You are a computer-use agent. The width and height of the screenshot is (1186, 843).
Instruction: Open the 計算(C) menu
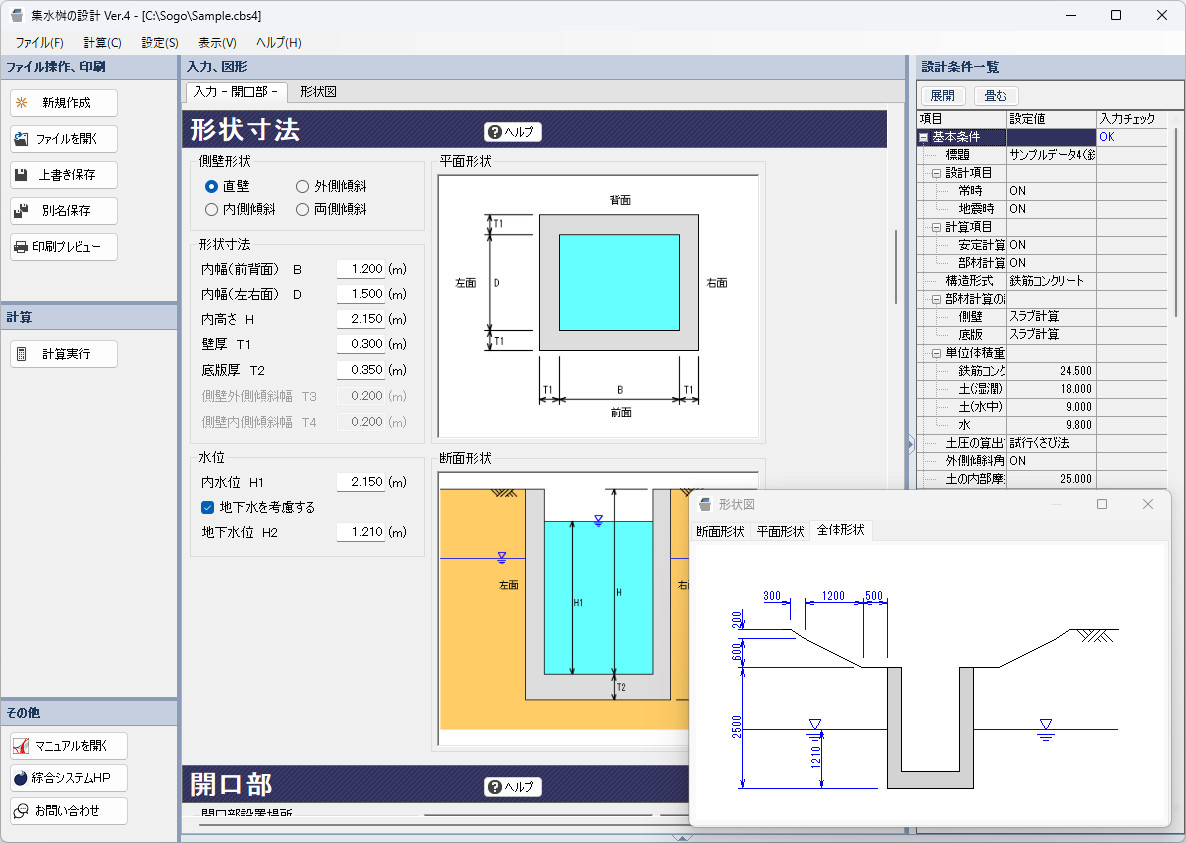102,43
